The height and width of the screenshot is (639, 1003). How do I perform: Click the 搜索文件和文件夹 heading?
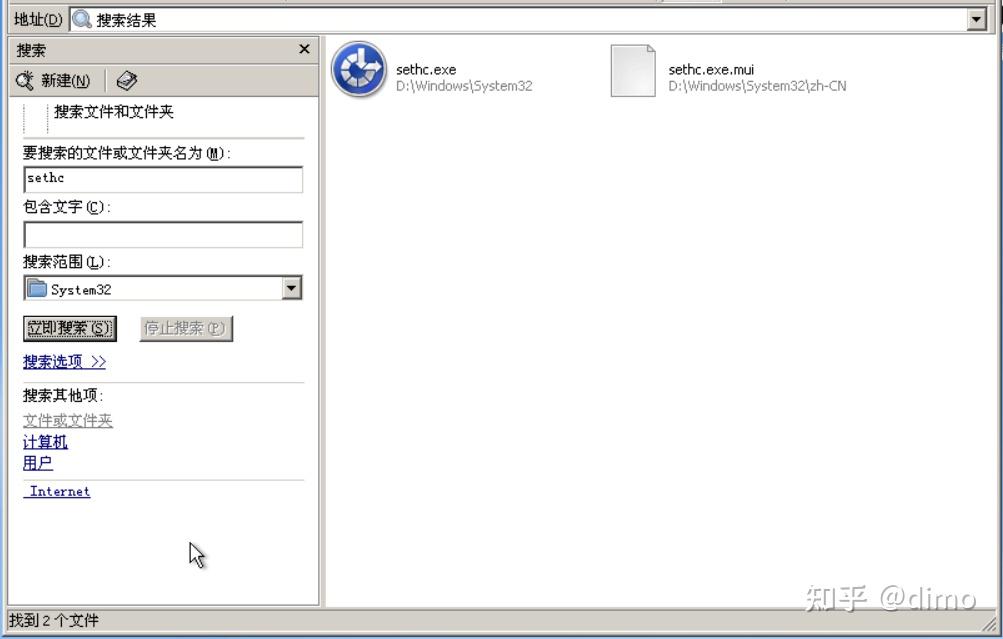[x=114, y=112]
